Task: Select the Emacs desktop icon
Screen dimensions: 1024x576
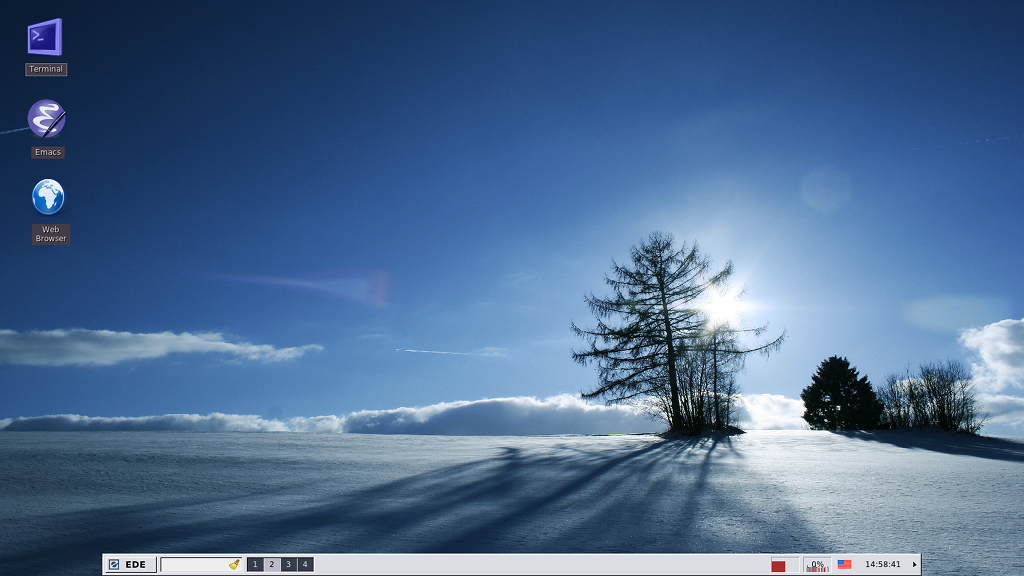Action: (46, 119)
